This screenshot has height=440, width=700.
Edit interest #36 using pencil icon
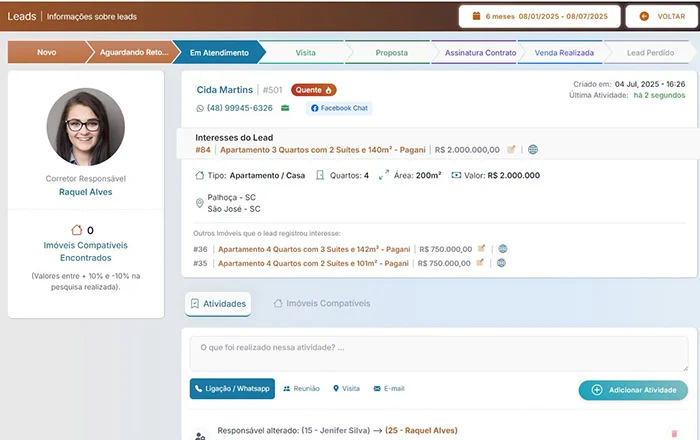point(481,249)
